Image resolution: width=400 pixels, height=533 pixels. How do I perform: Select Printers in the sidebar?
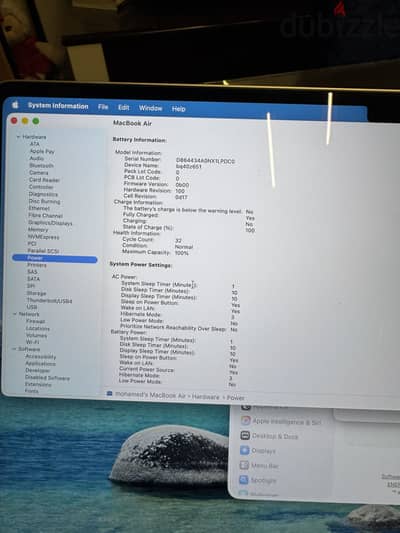(37, 265)
